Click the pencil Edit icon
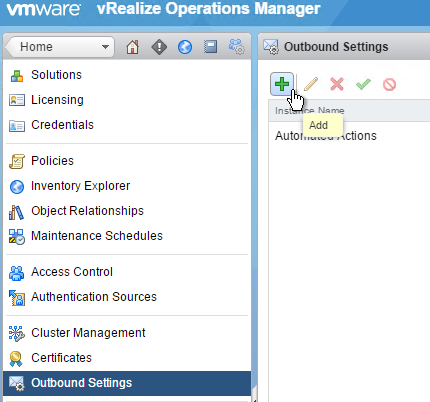The image size is (430, 402). coord(311,84)
